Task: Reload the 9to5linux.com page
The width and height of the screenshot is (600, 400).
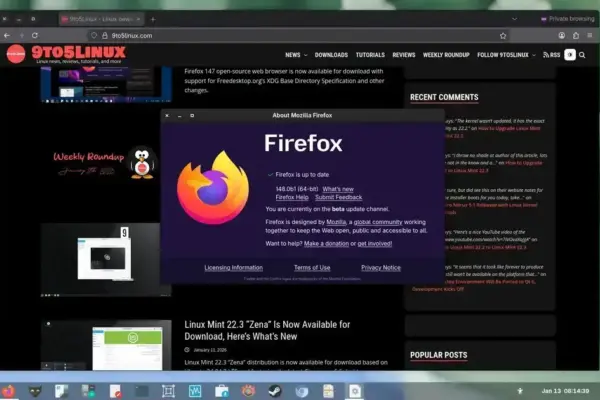Action: 35,36
